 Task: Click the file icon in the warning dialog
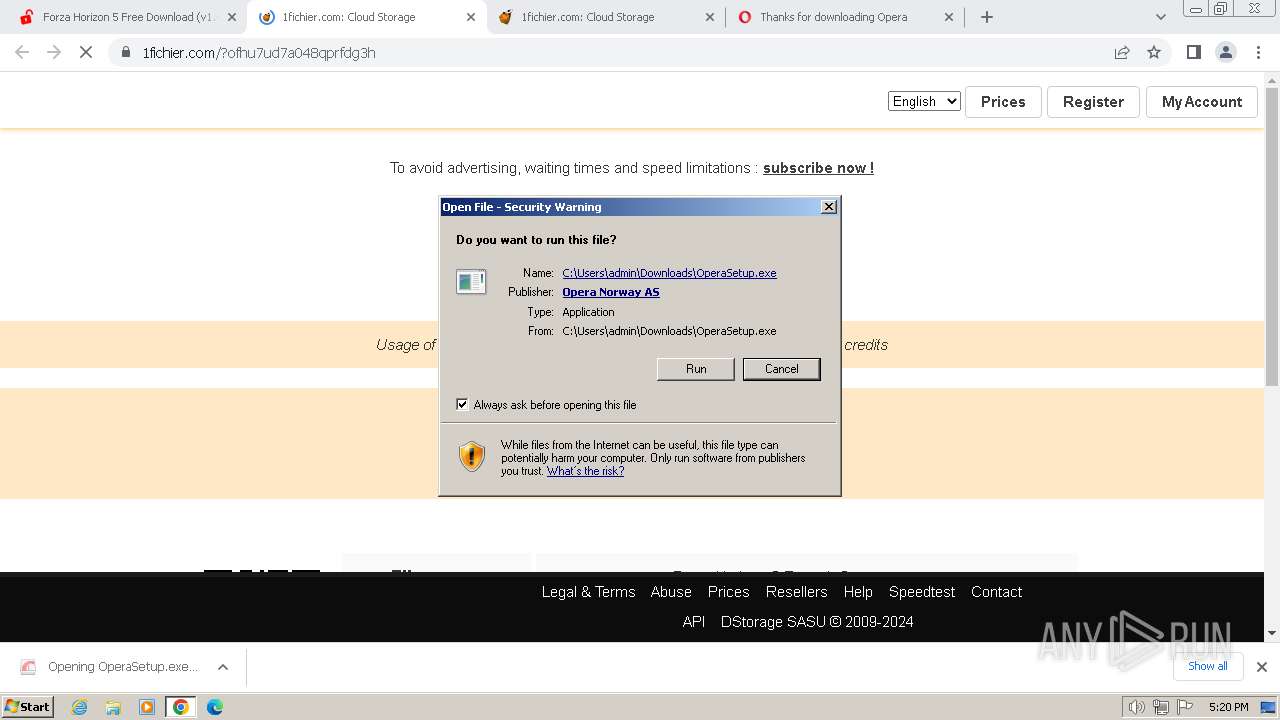(x=471, y=282)
